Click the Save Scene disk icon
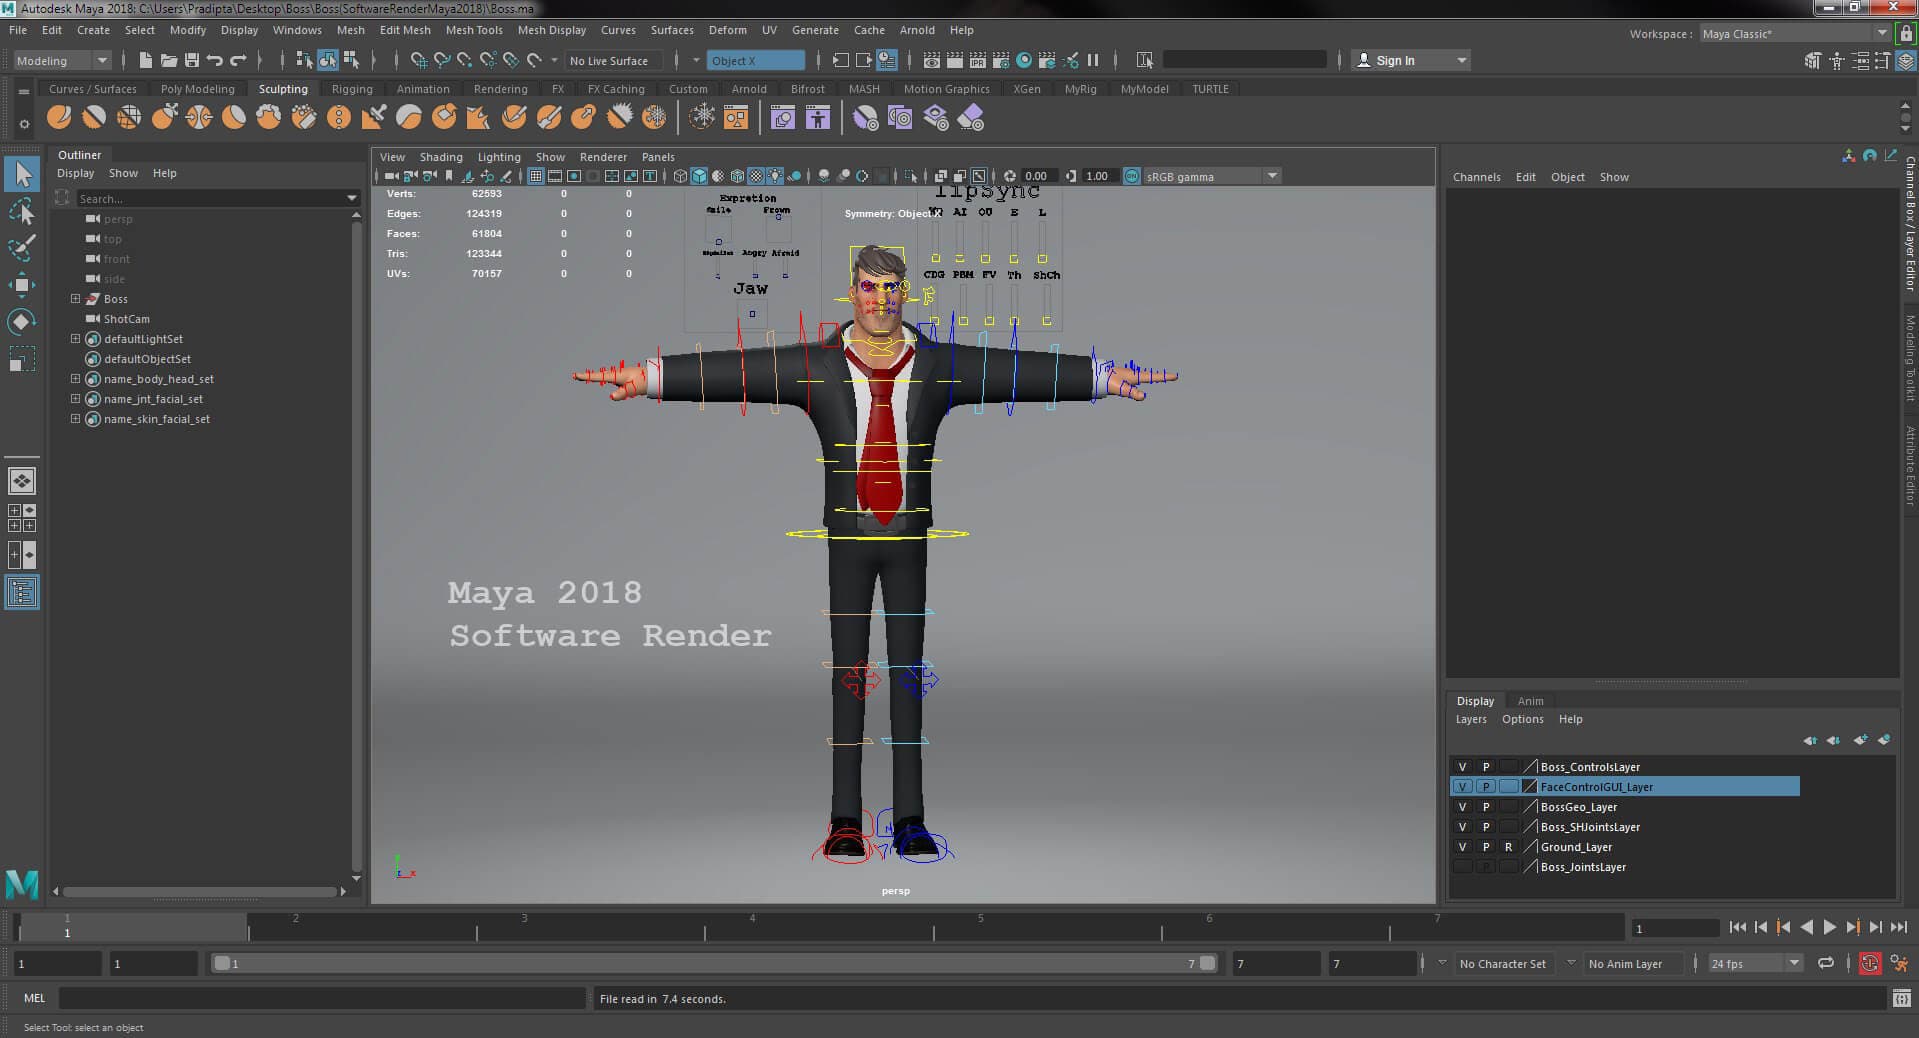1919x1038 pixels. click(191, 60)
